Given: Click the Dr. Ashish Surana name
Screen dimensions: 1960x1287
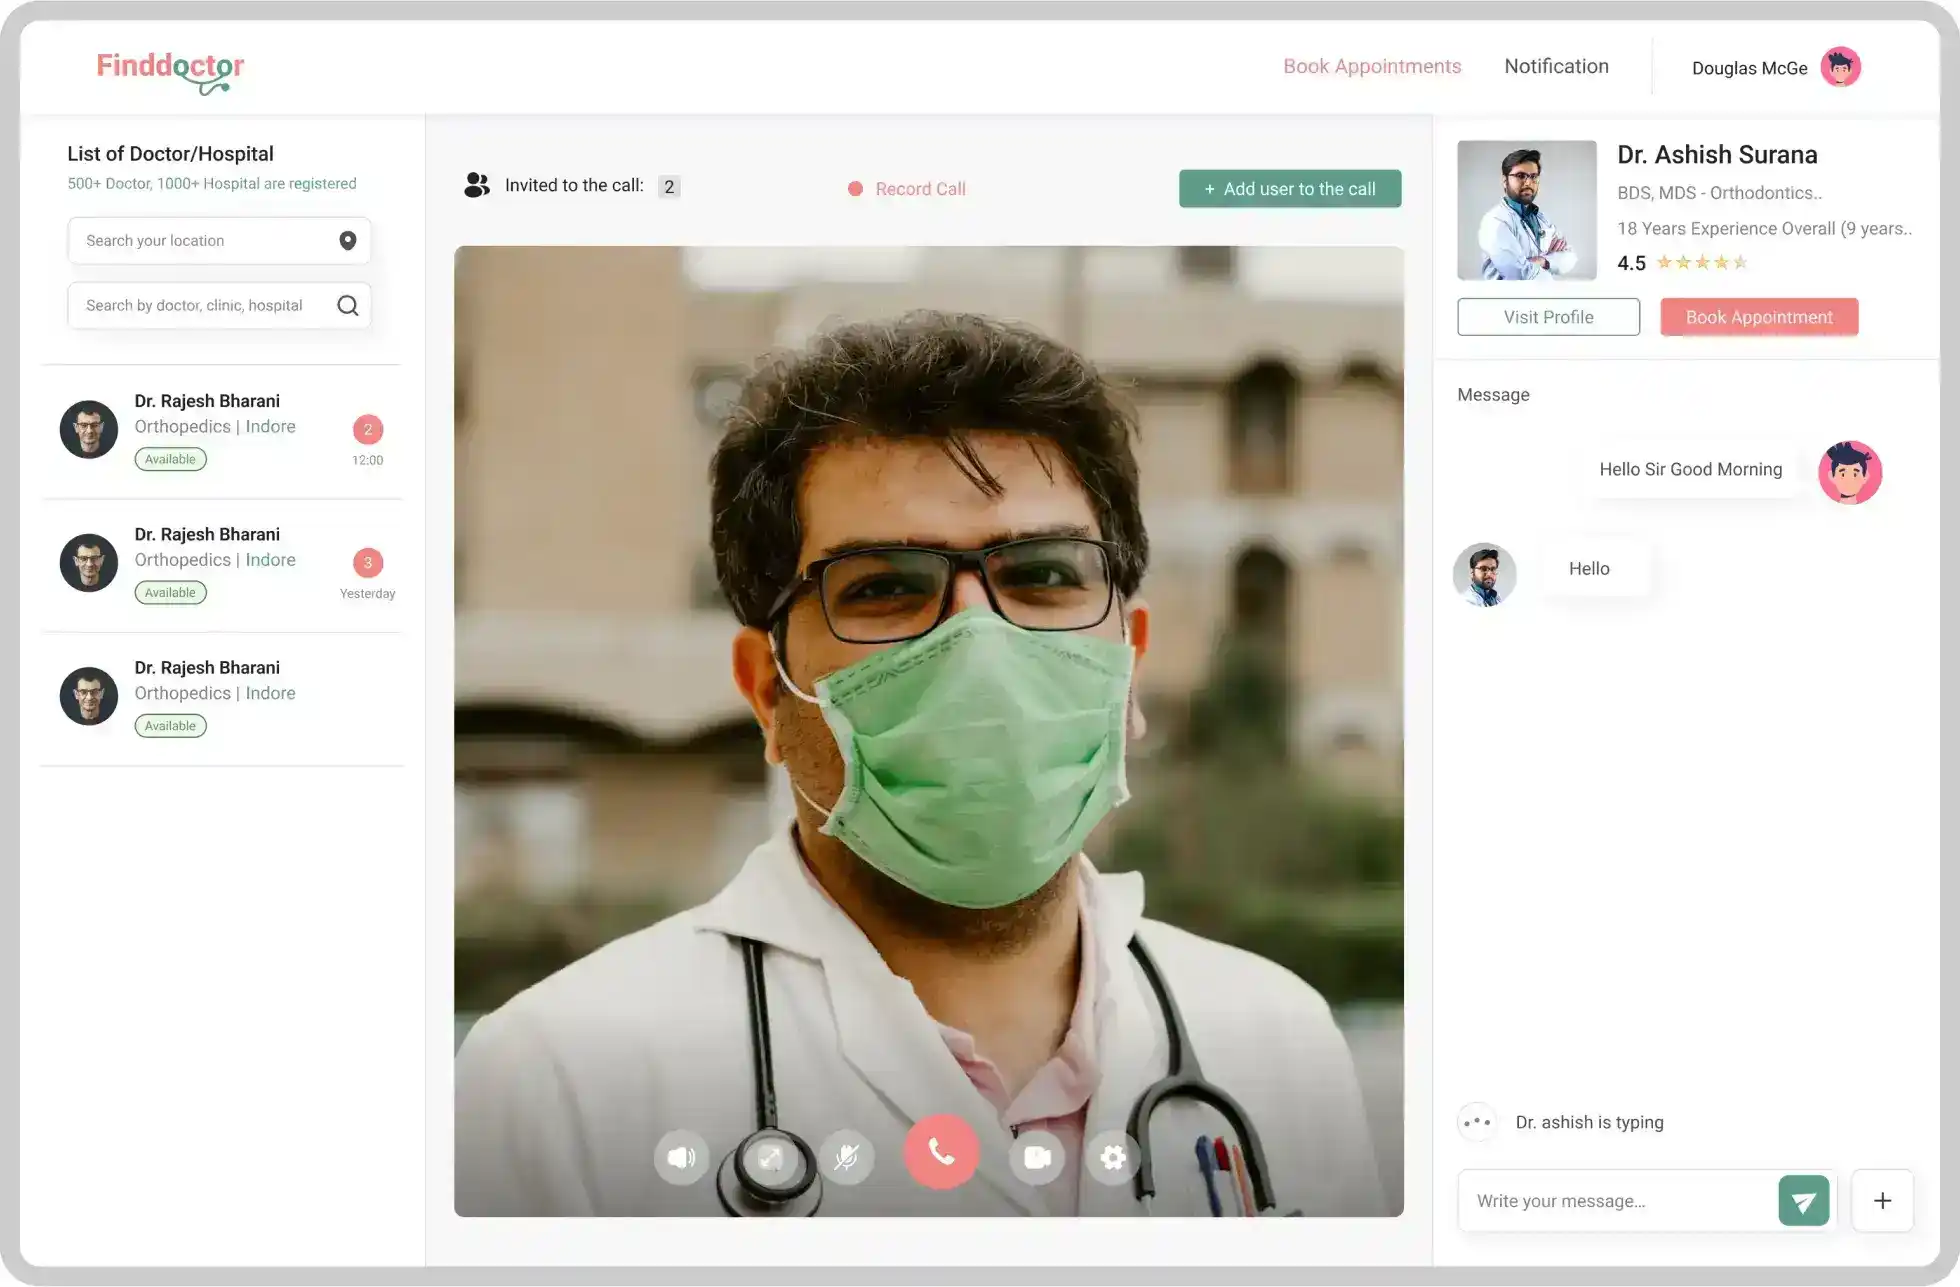Looking at the screenshot, I should [x=1717, y=155].
